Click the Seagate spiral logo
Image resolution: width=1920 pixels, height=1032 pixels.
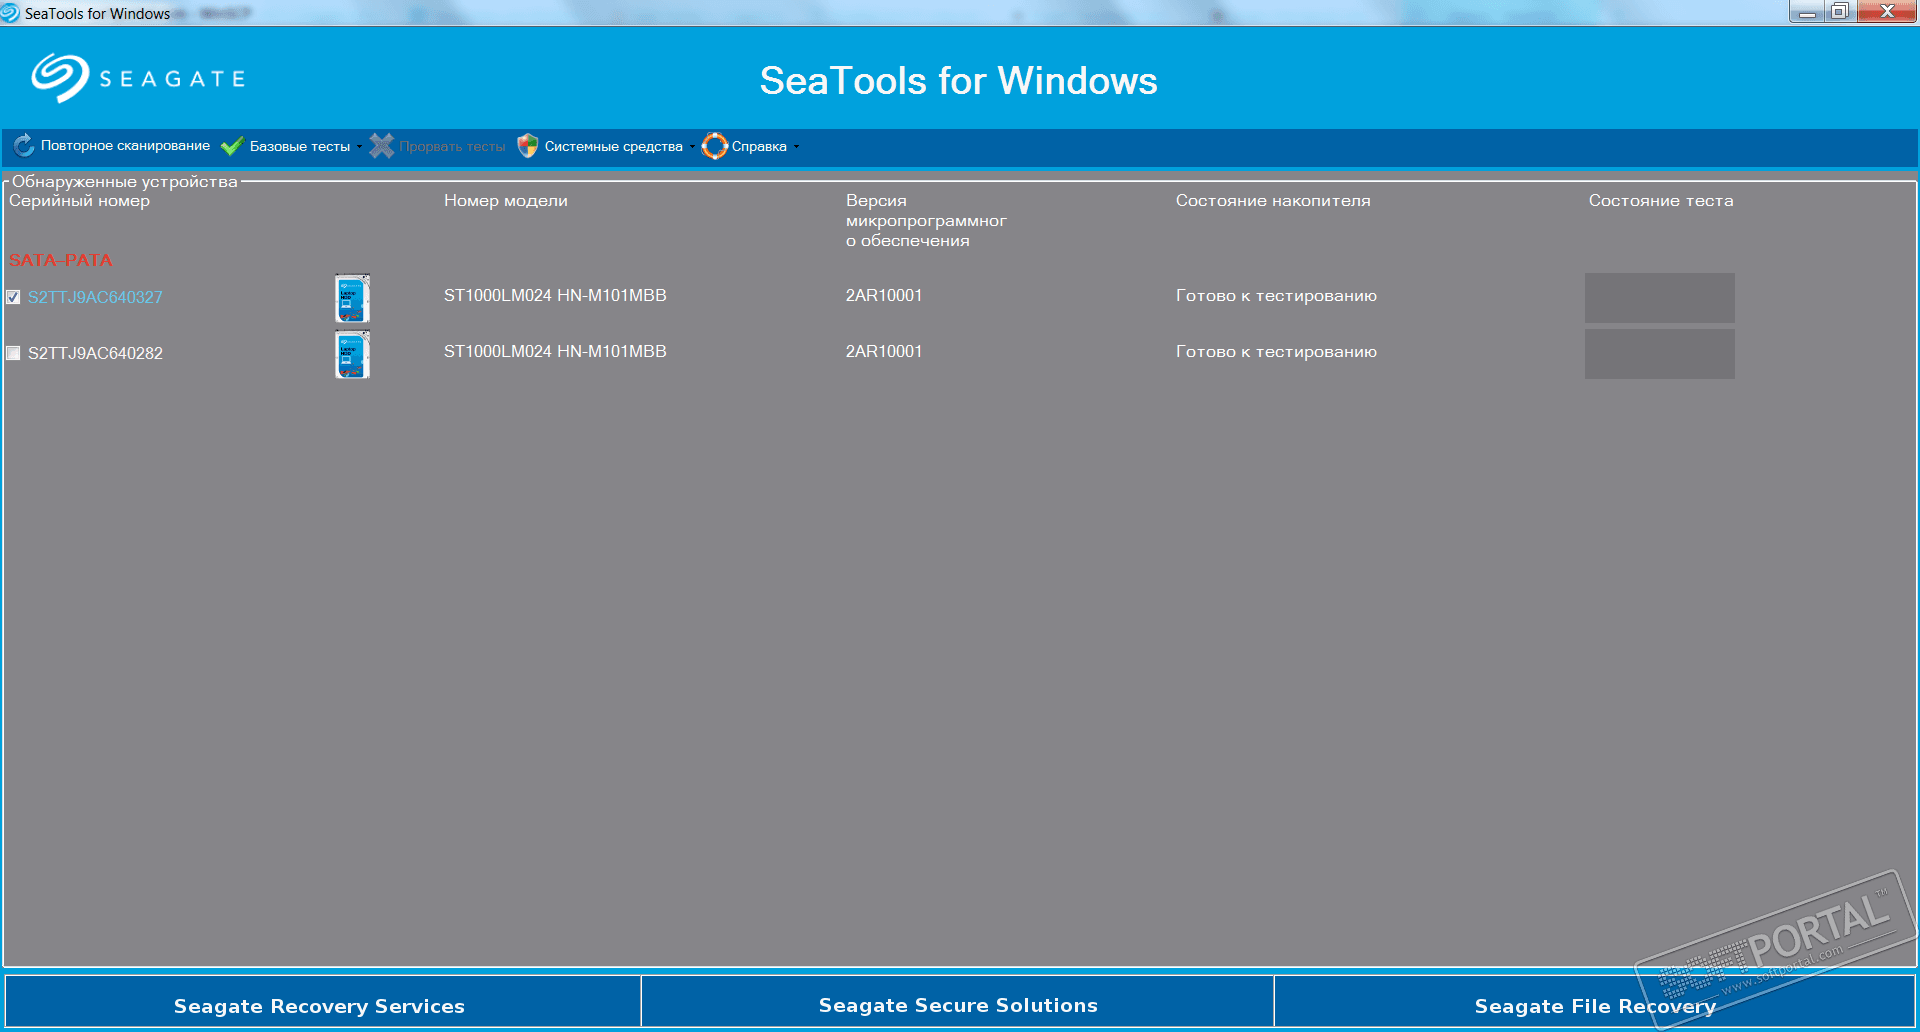60,78
